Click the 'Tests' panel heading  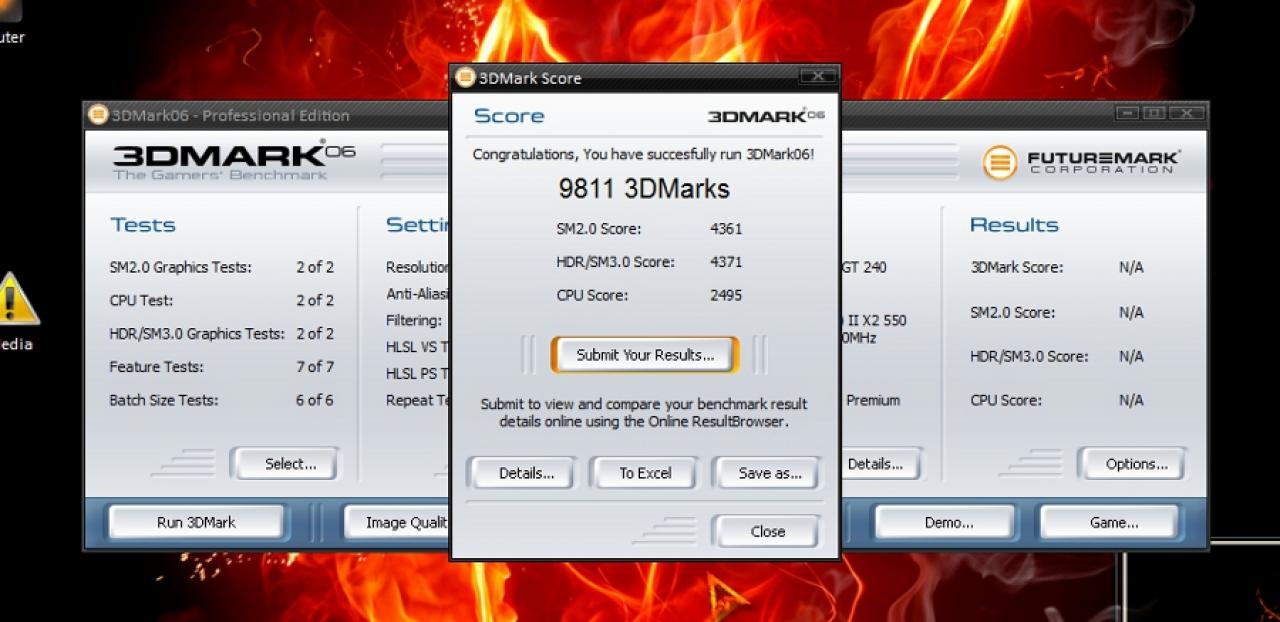coord(143,225)
